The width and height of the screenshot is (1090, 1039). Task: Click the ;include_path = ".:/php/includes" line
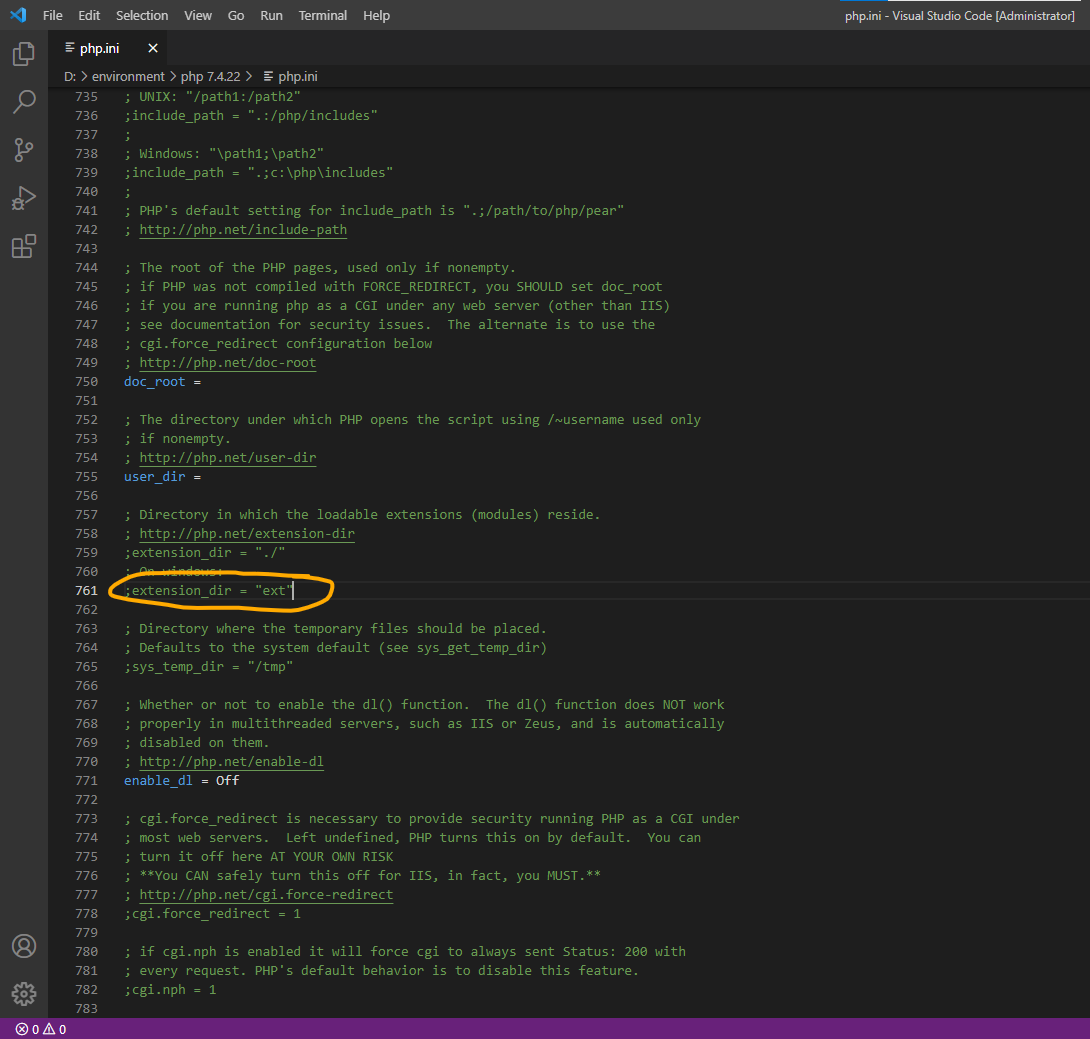(251, 115)
